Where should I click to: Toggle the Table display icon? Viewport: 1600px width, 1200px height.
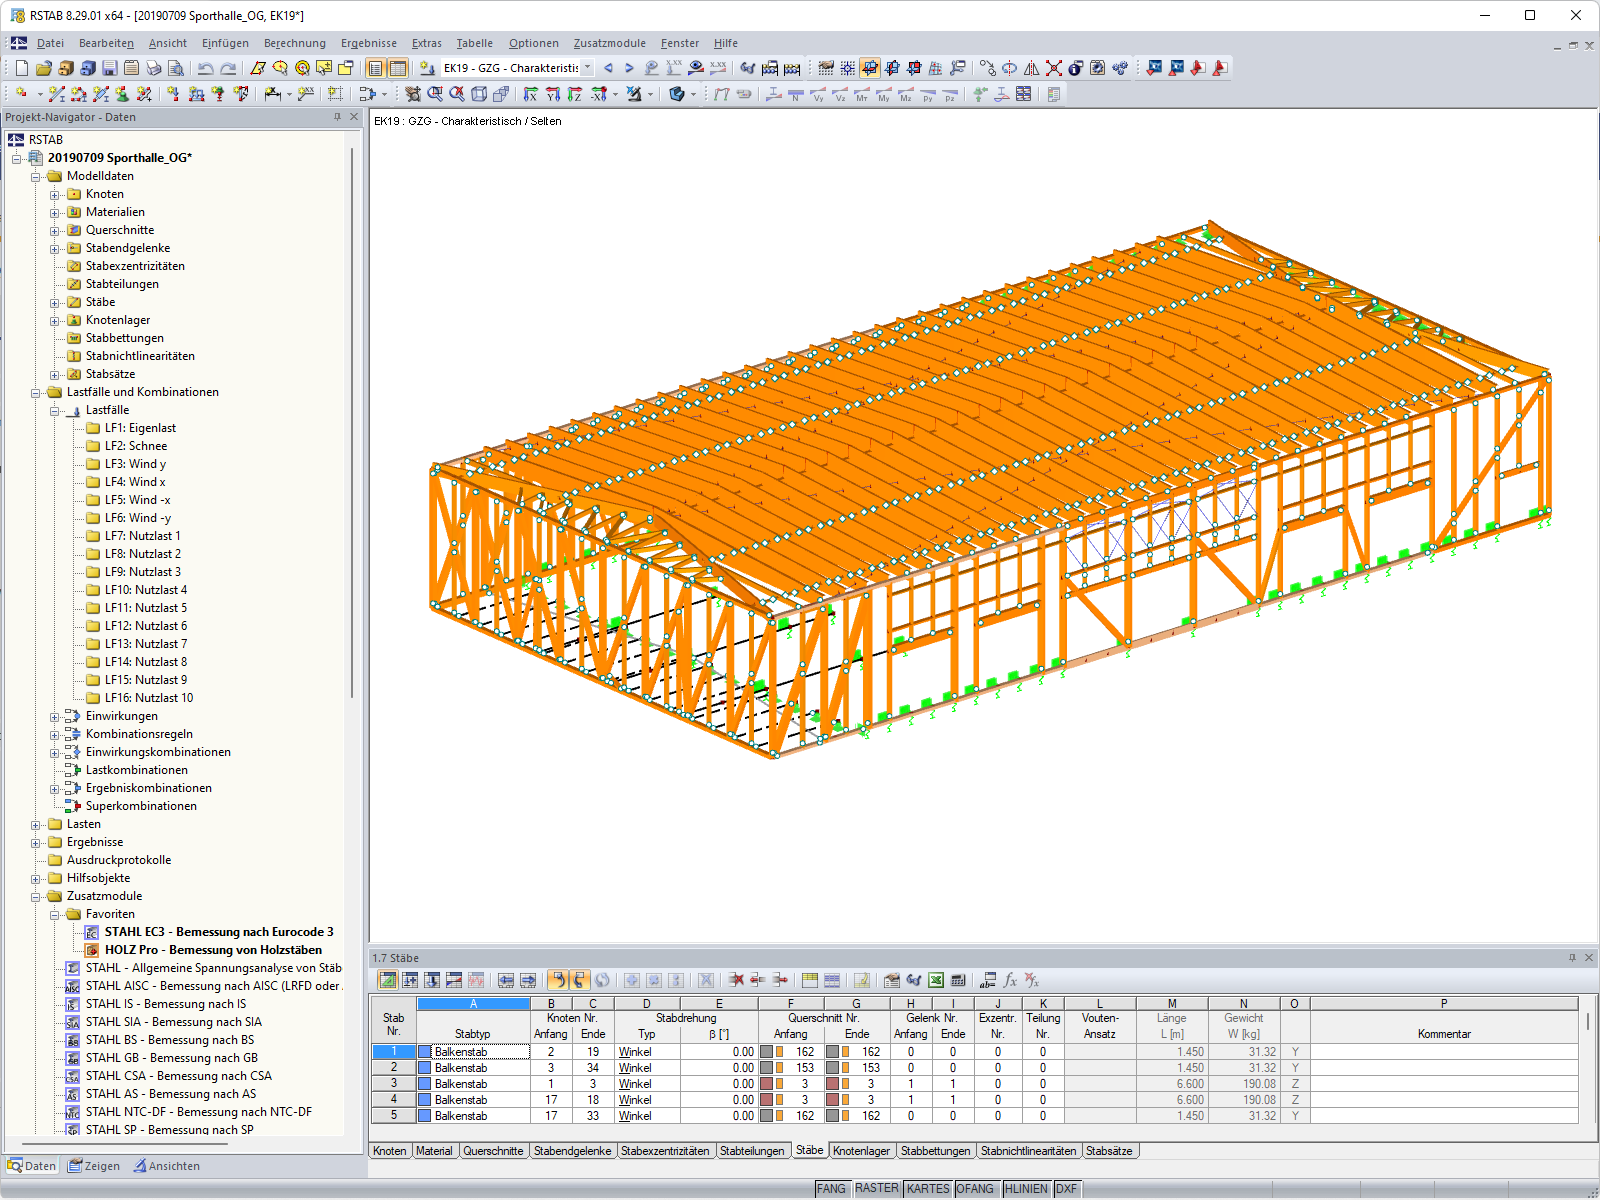(x=397, y=68)
